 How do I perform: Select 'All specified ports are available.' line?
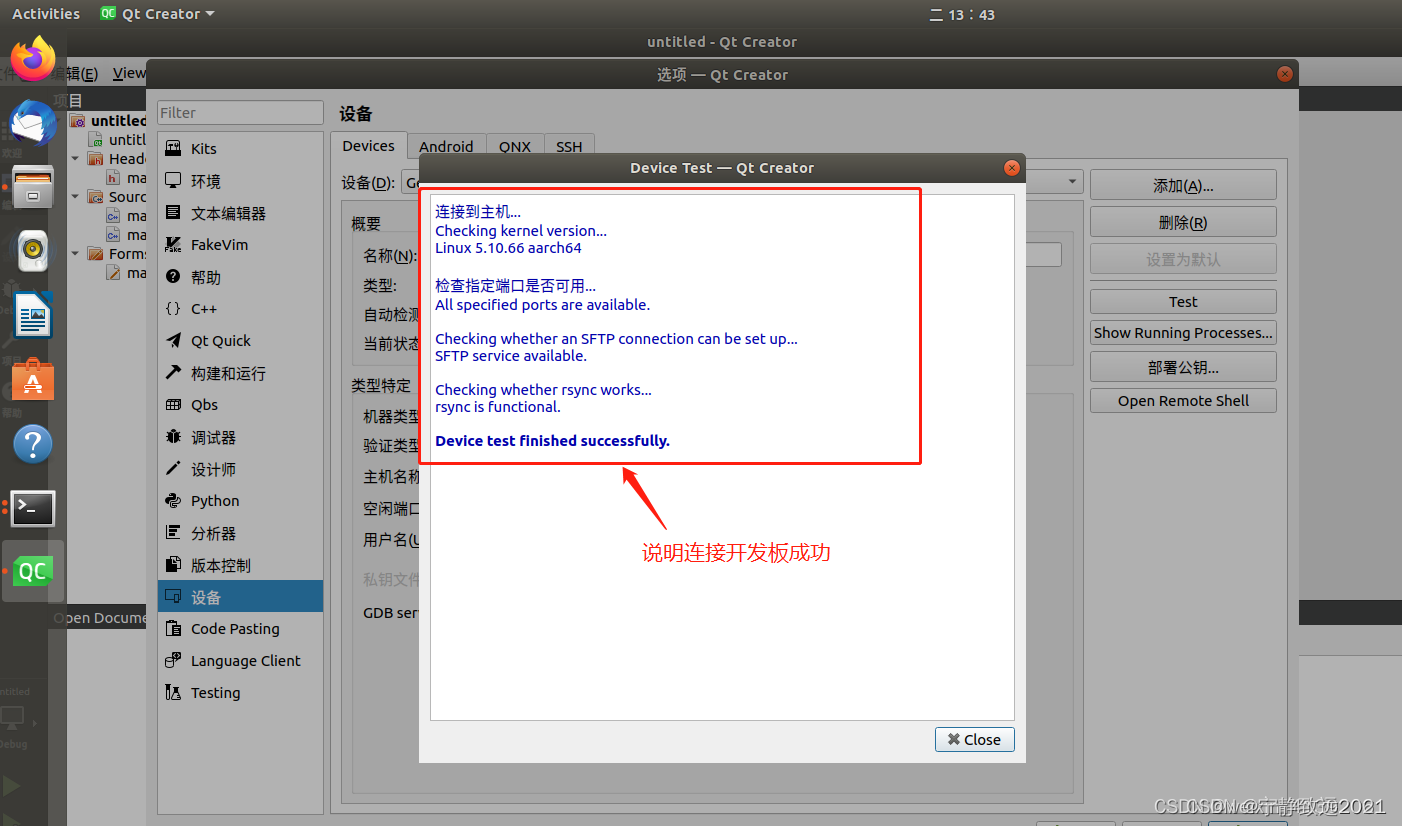(542, 305)
